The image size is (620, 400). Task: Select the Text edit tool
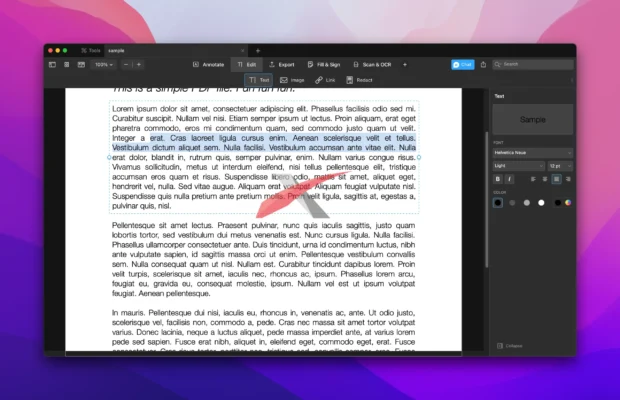[x=259, y=80]
